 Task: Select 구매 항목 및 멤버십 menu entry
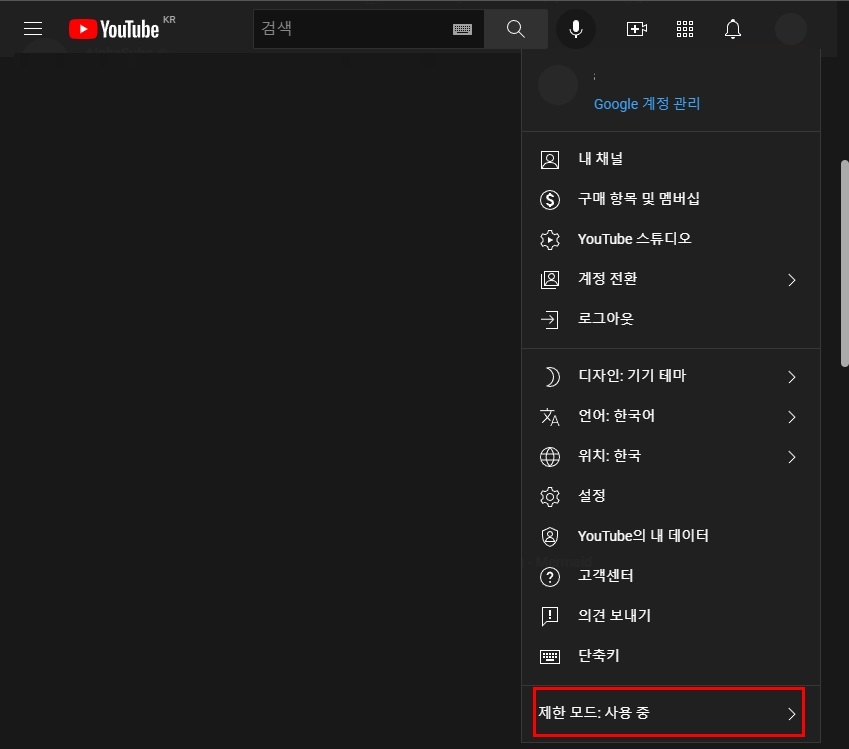click(638, 199)
